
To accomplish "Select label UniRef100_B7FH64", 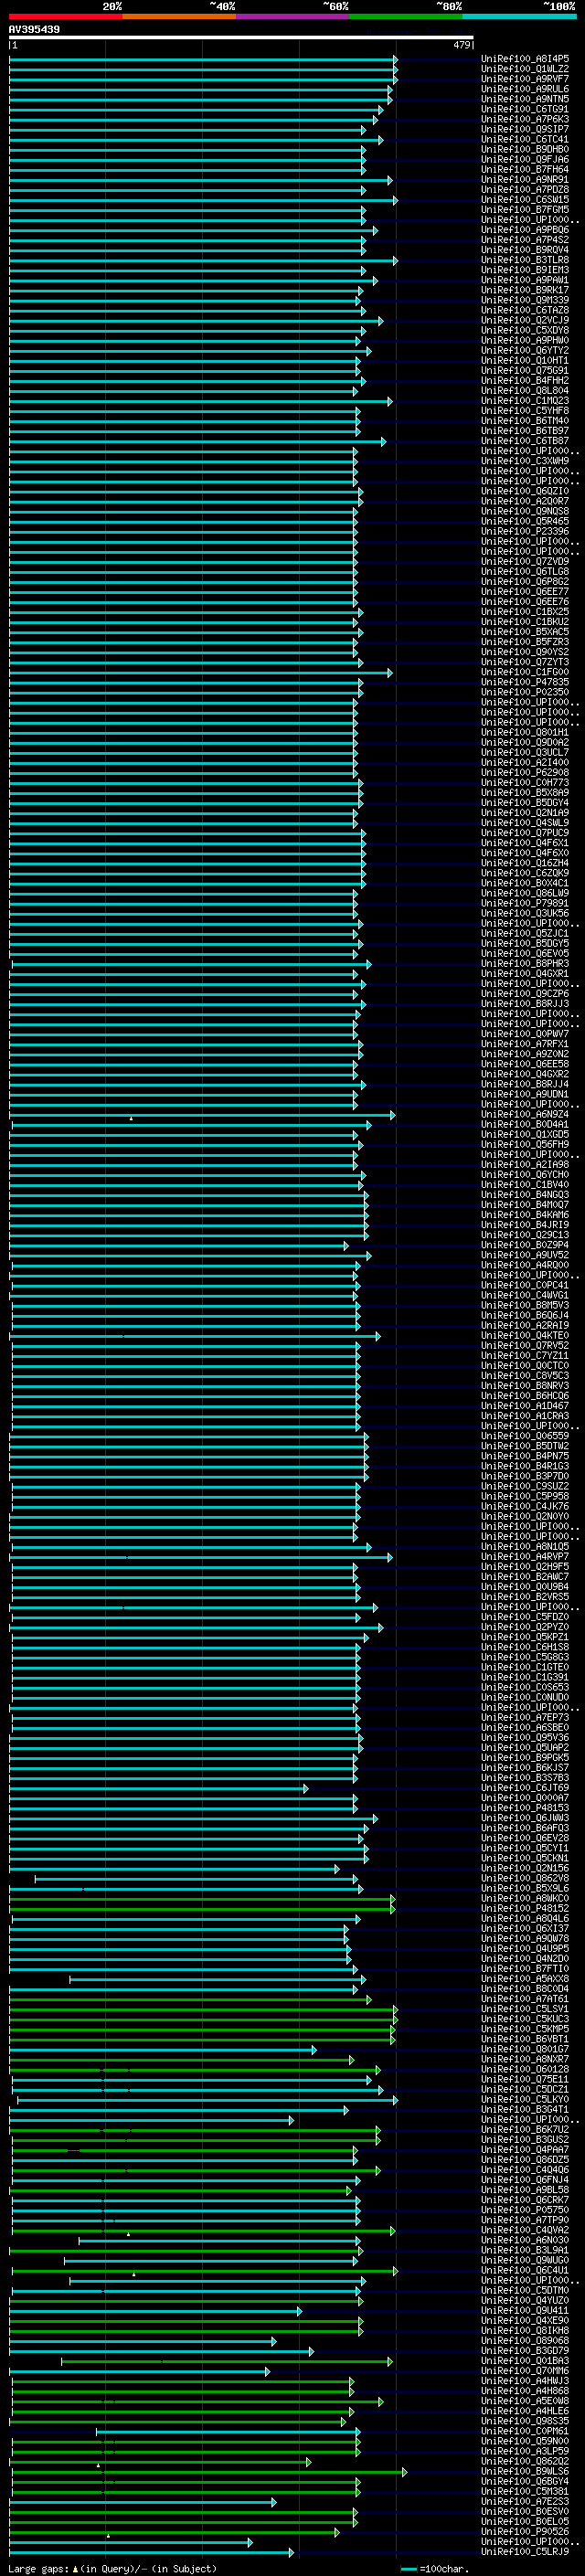I will 525,169.
